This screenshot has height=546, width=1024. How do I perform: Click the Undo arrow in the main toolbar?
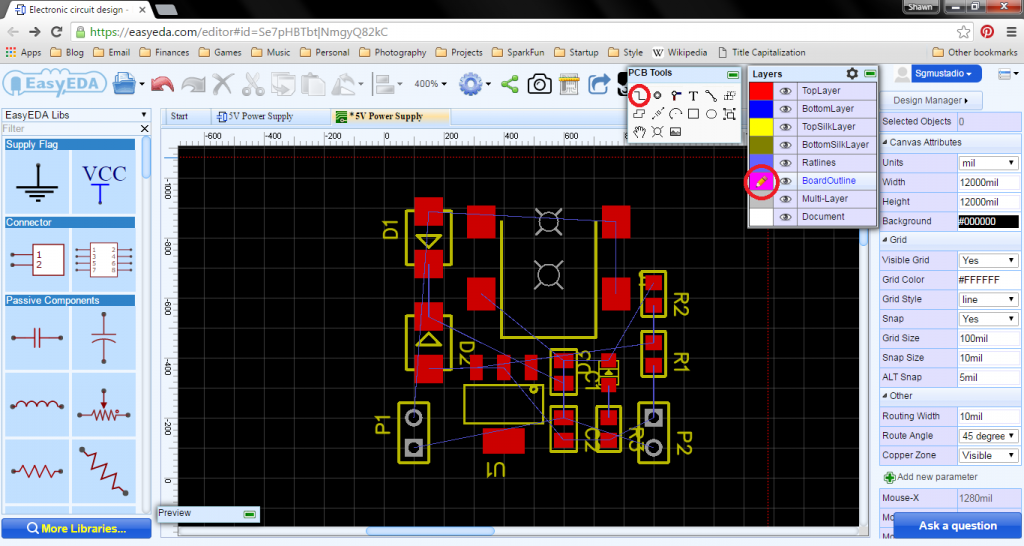[x=163, y=84]
